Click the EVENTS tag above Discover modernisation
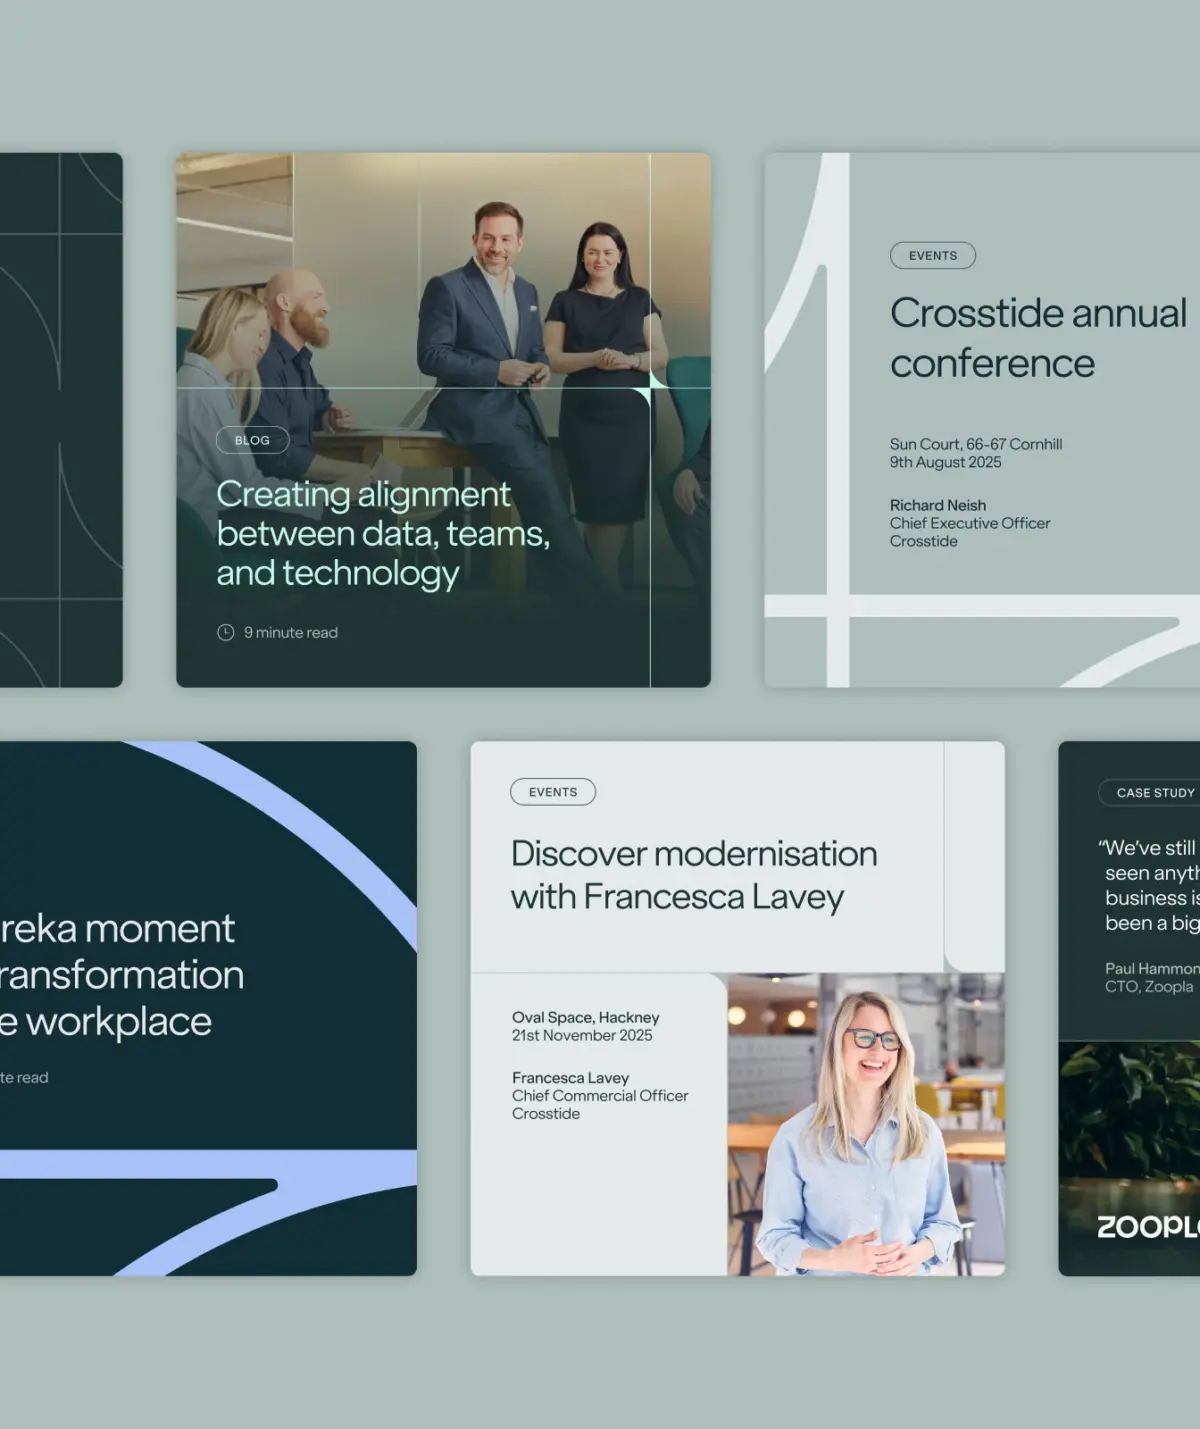The height and width of the screenshot is (1429, 1200). tap(553, 792)
